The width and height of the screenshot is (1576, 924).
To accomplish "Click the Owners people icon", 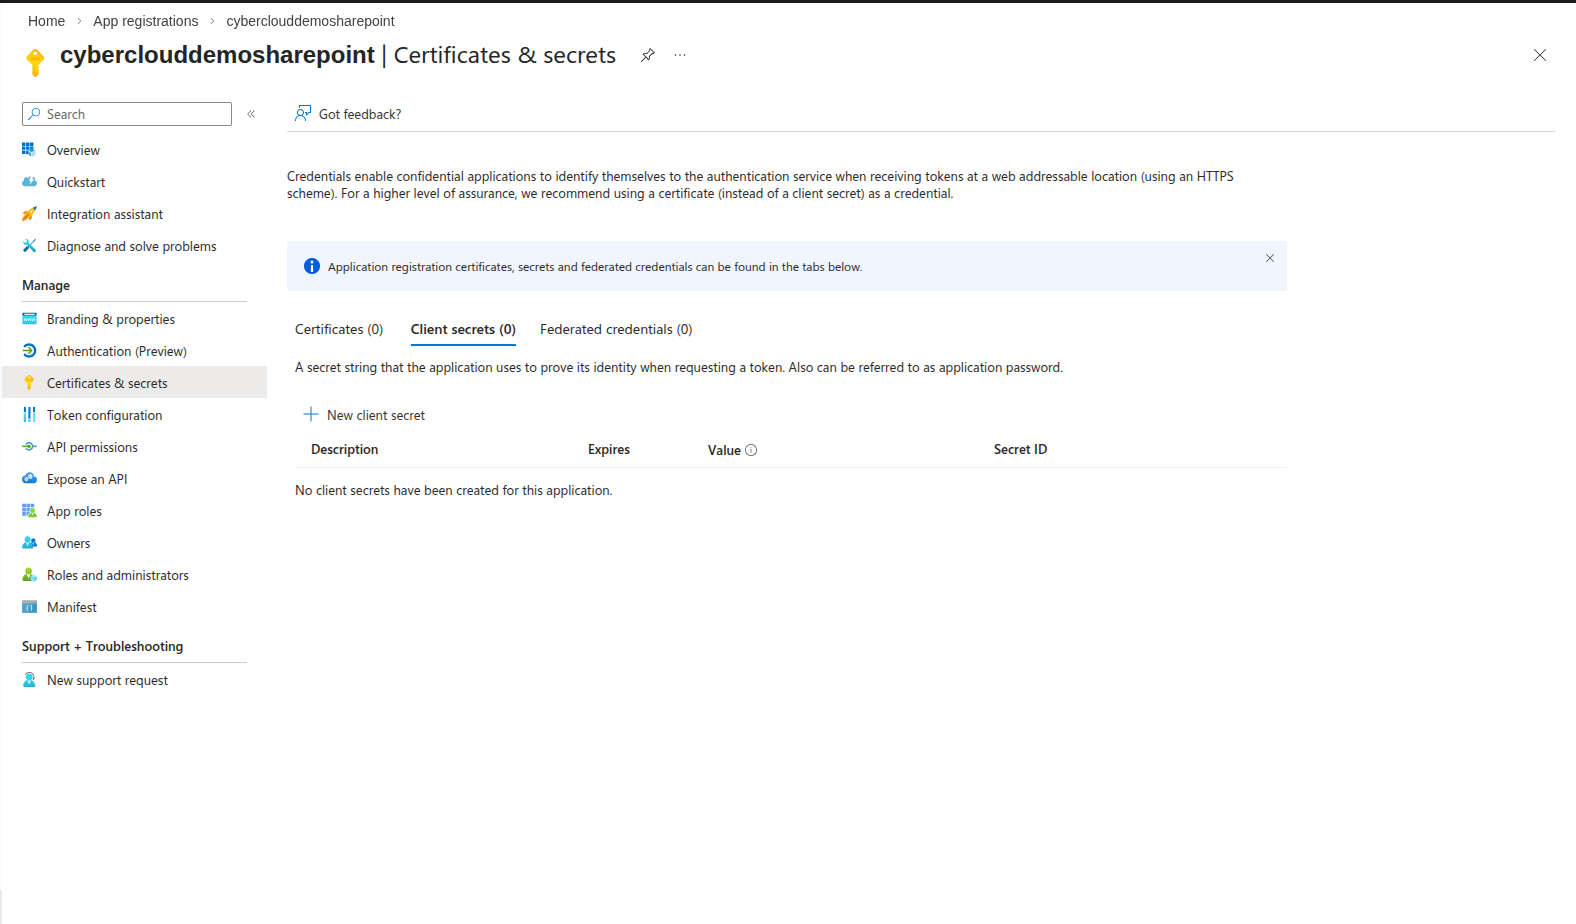I will click(x=29, y=543).
